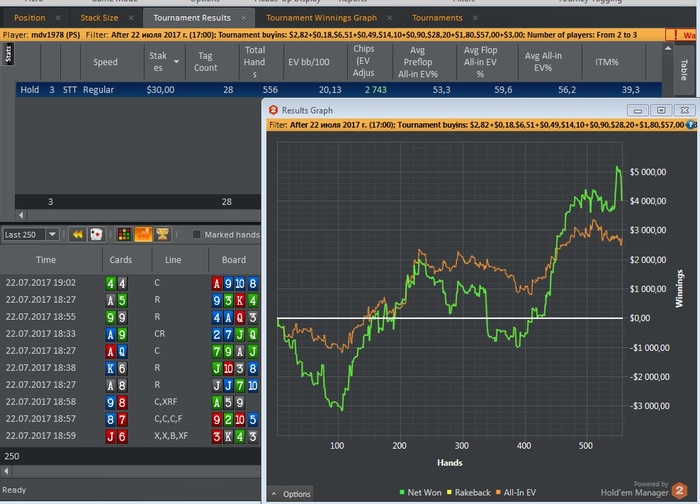700x504 pixels.
Task: Close the Results Graph window
Action: [x=685, y=110]
